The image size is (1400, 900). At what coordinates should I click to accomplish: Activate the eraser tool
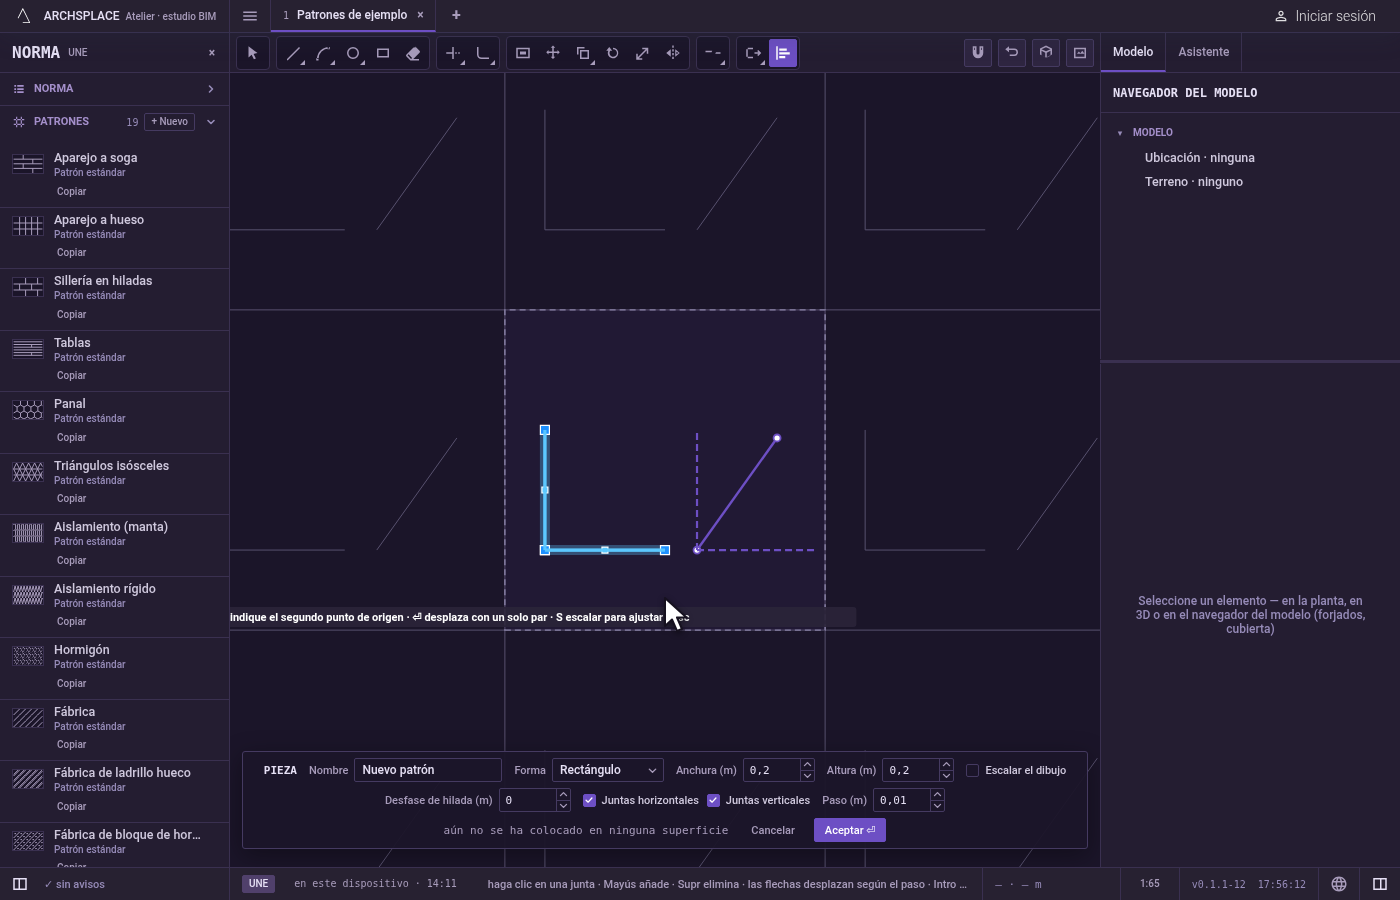[413, 53]
